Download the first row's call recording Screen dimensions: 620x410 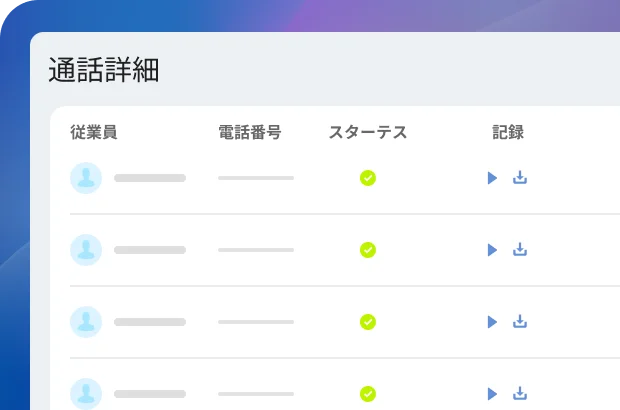click(x=520, y=178)
